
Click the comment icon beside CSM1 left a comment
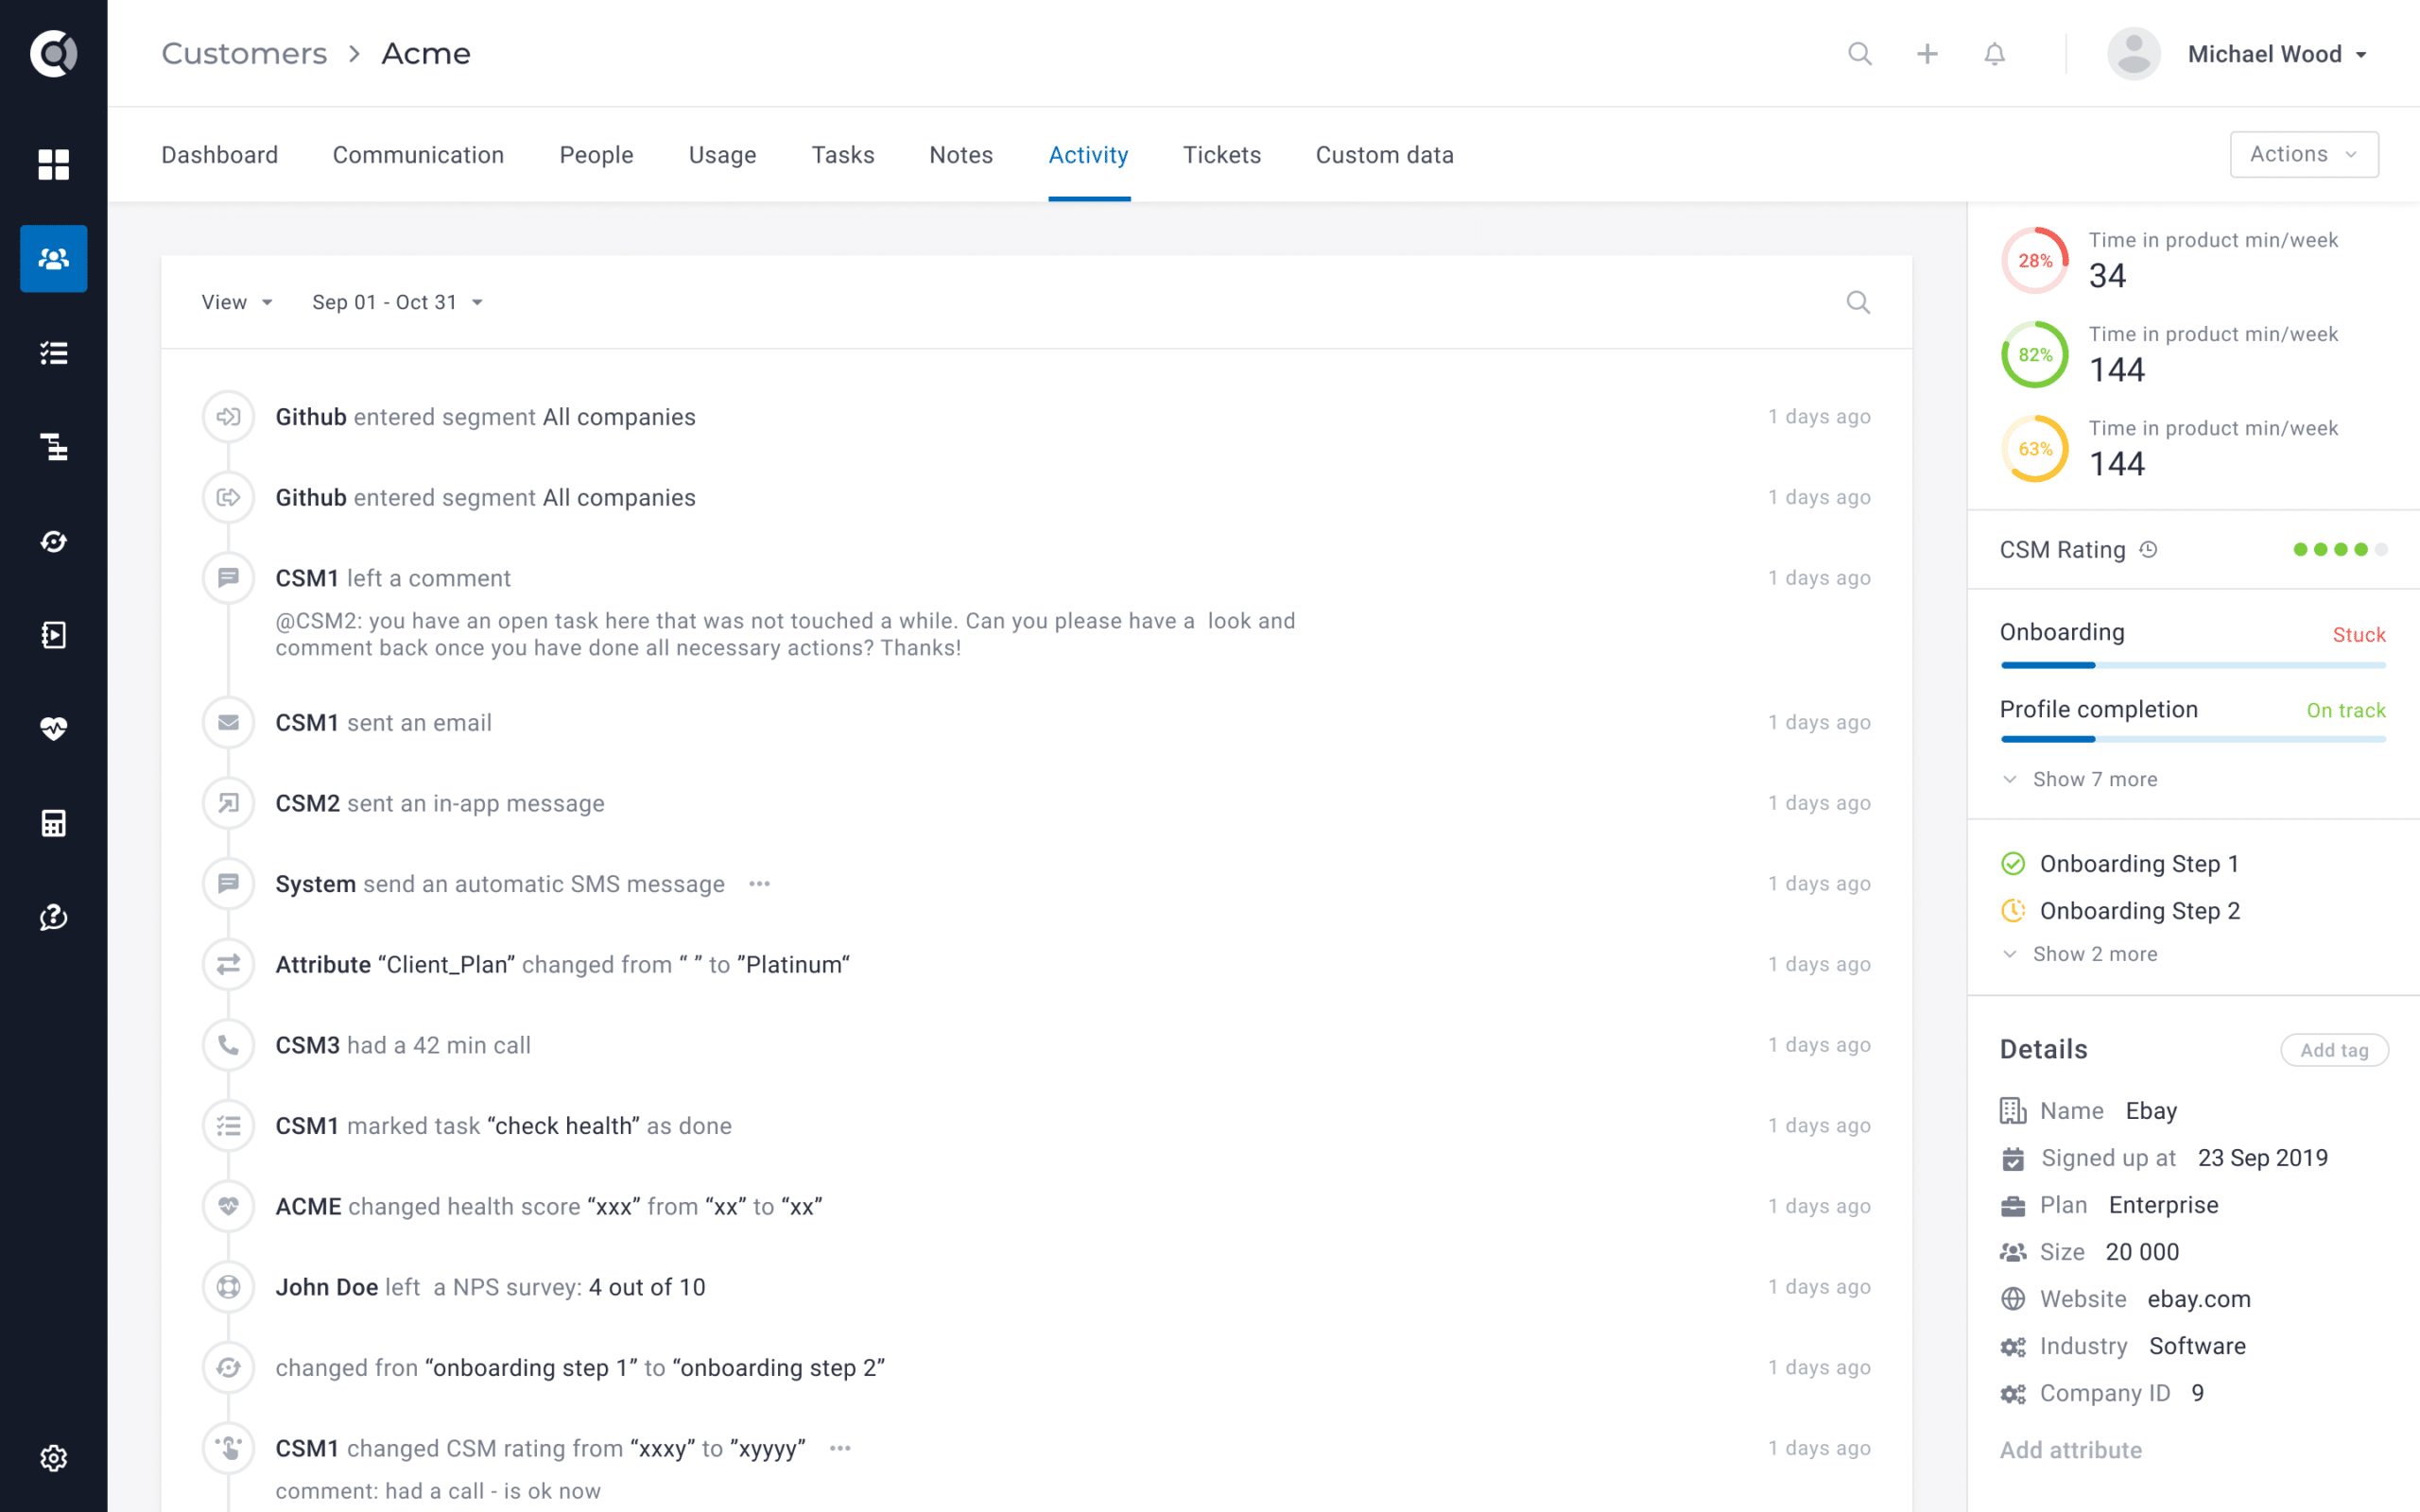[228, 578]
